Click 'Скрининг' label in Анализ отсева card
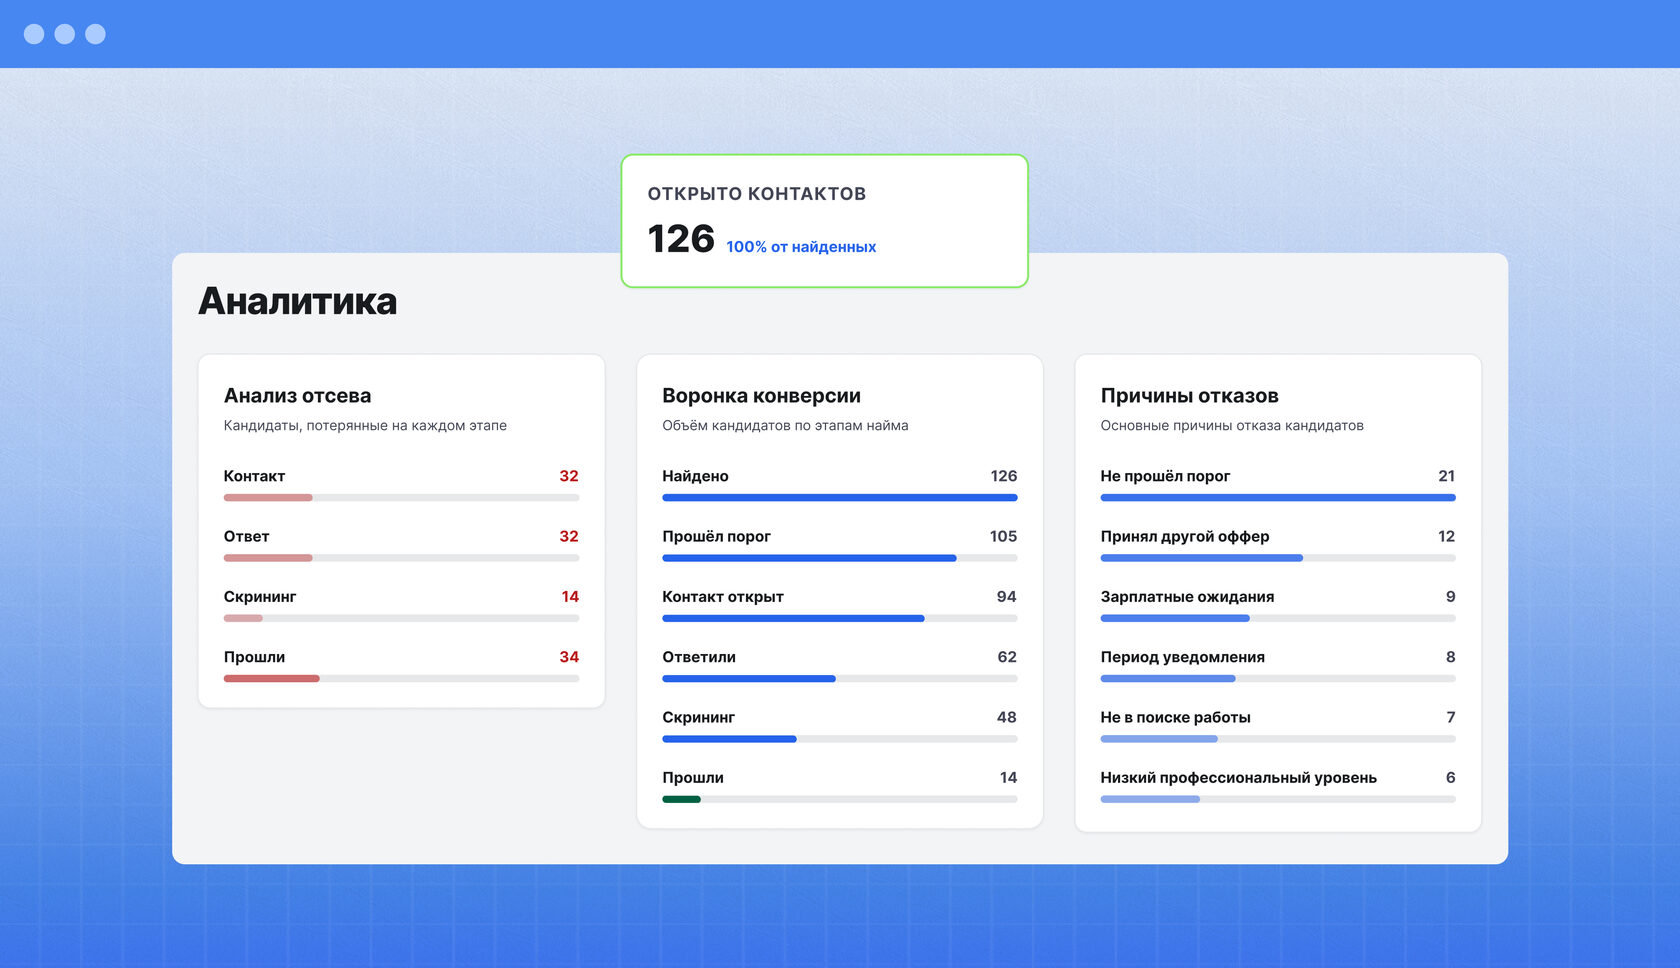1680x968 pixels. (x=260, y=597)
